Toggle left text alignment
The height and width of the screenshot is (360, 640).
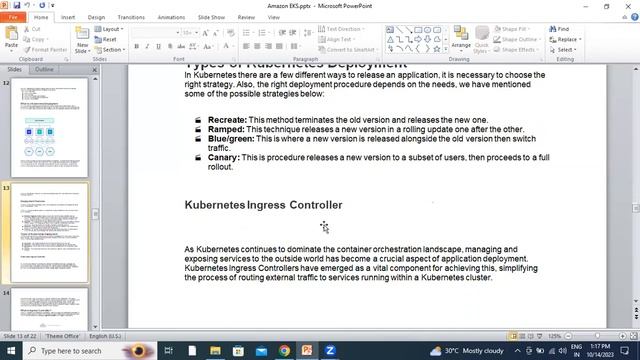click(x=246, y=46)
